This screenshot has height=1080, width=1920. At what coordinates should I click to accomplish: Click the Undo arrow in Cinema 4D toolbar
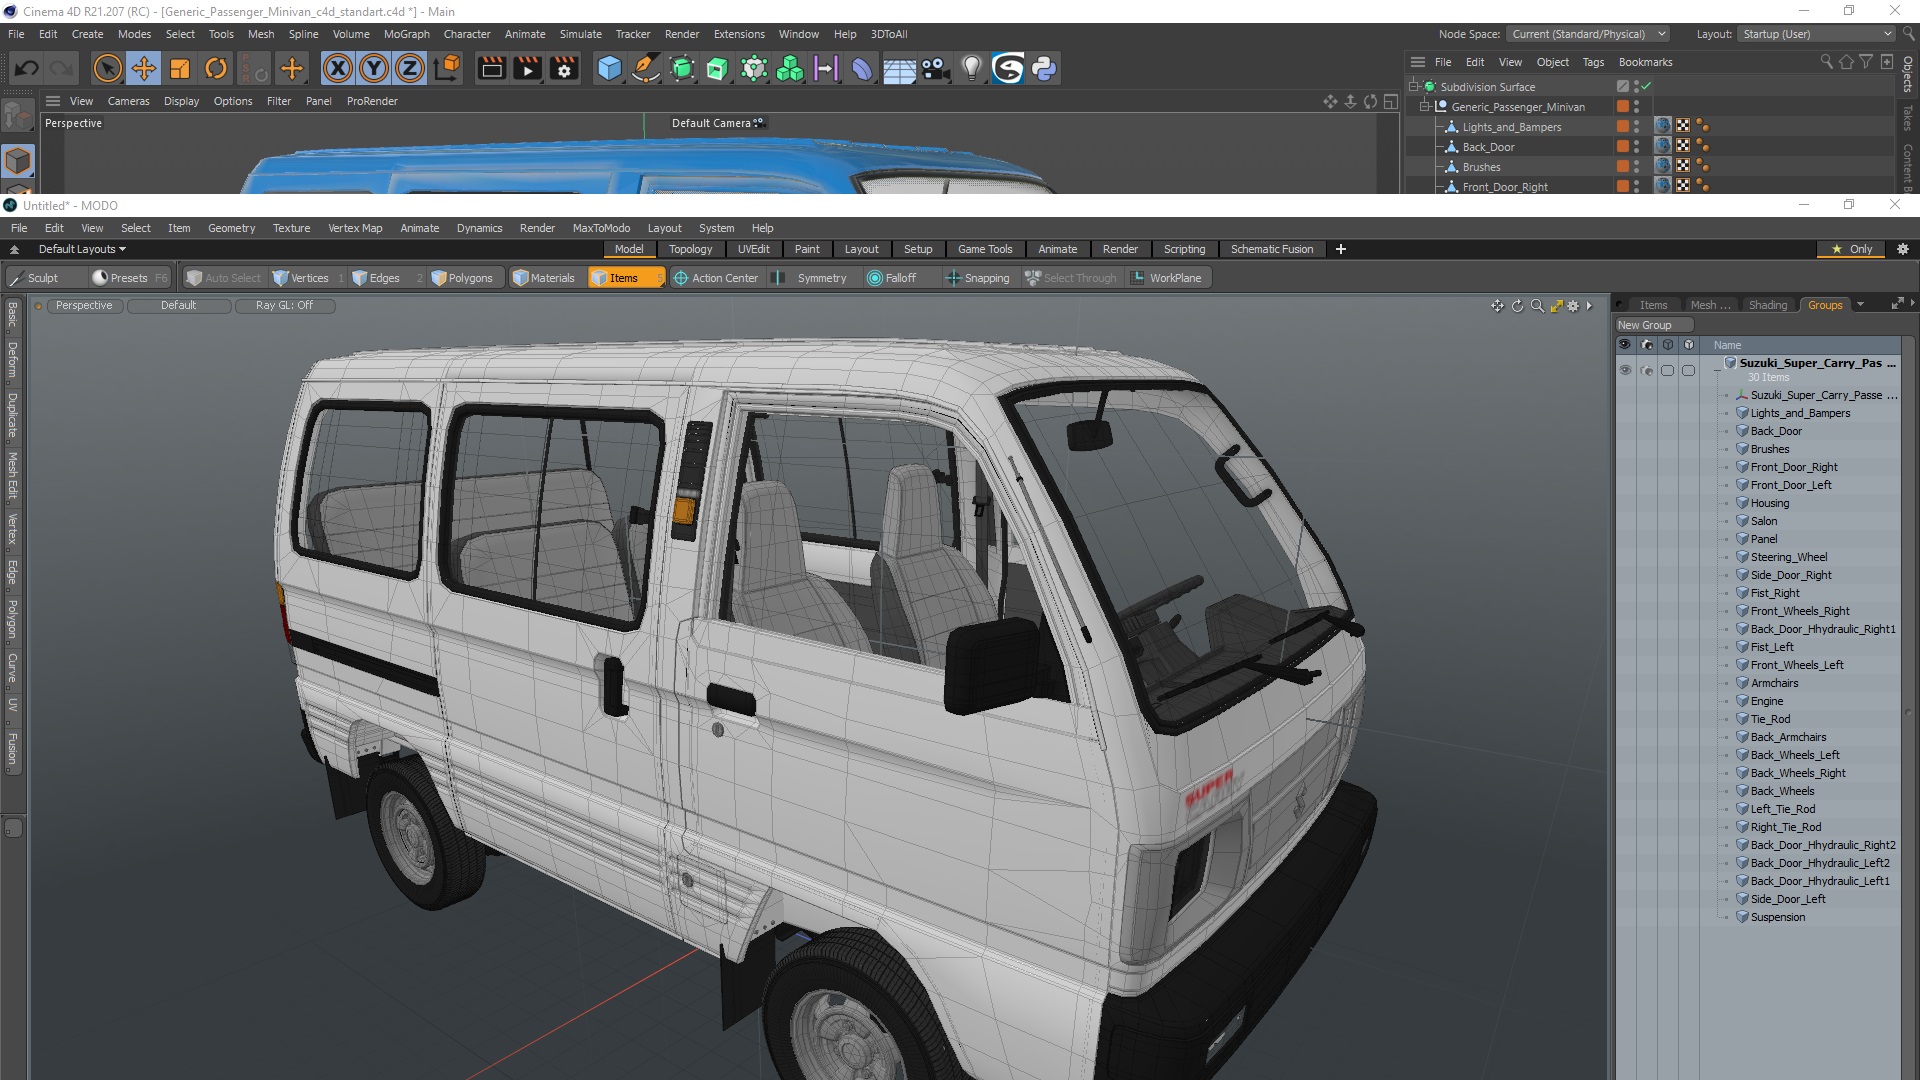tap(27, 68)
